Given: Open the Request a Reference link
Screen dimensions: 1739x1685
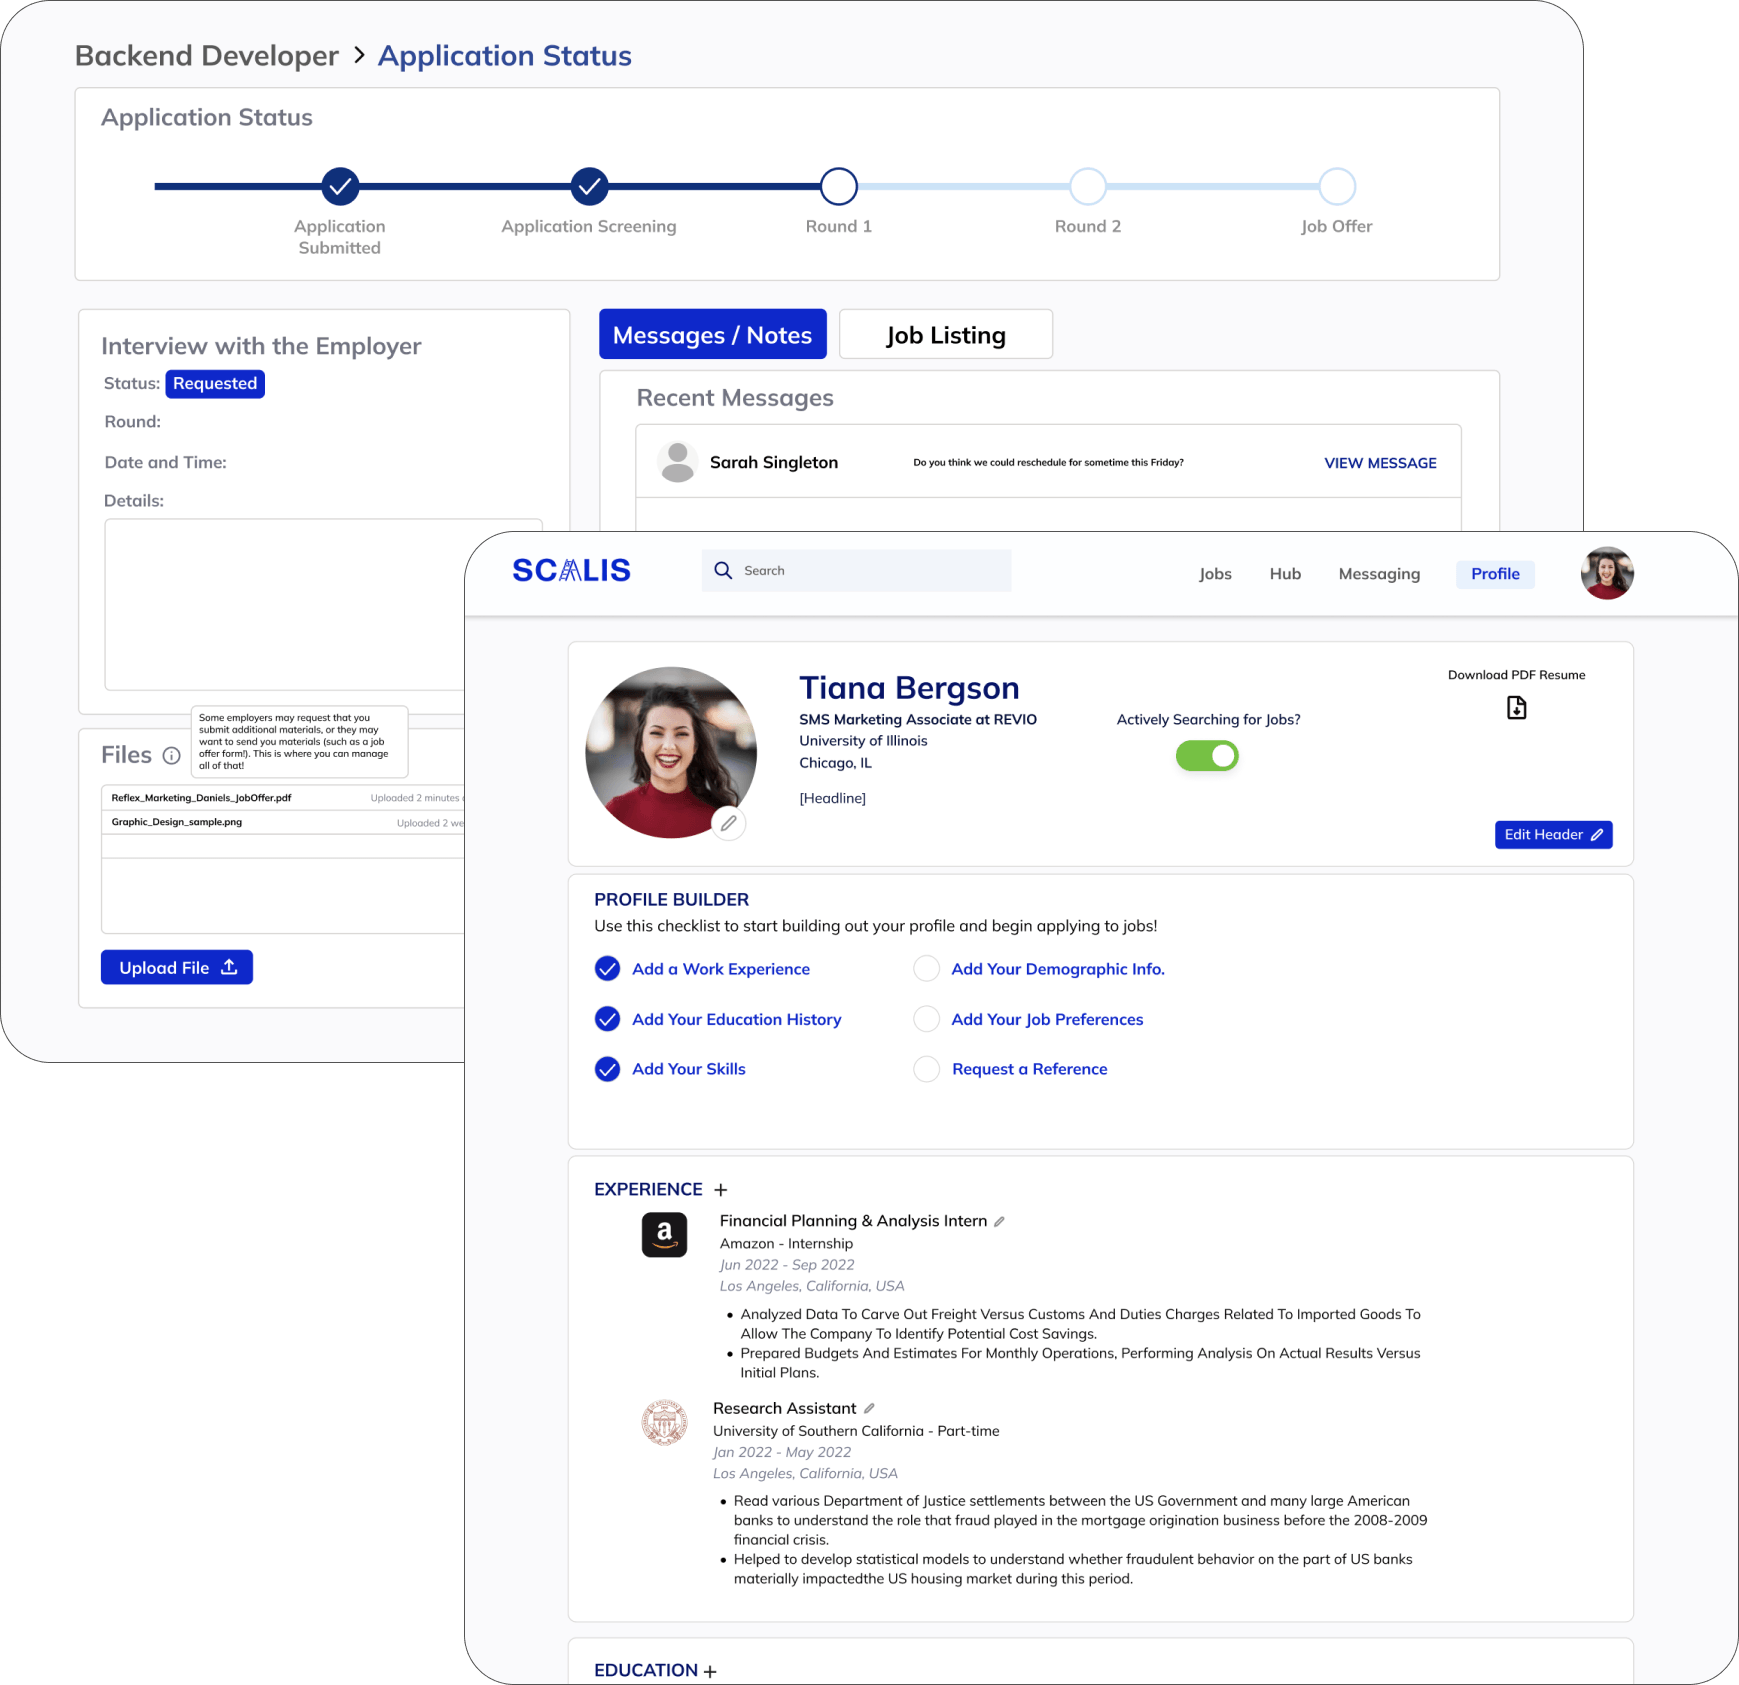Looking at the screenshot, I should 1029,1069.
